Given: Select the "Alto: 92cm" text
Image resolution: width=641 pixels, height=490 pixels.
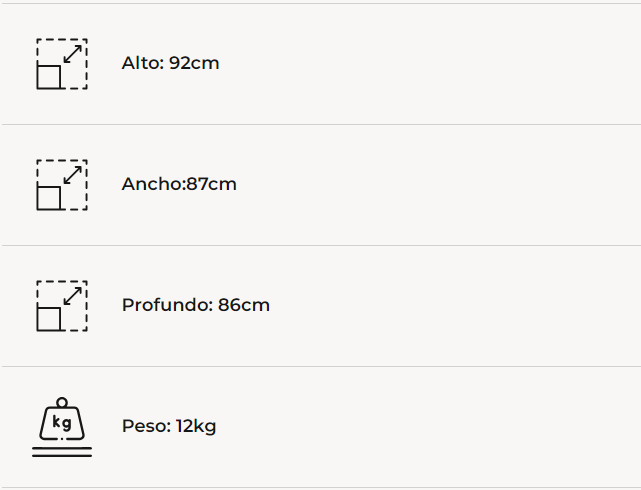Looking at the screenshot, I should pyautogui.click(x=170, y=64).
